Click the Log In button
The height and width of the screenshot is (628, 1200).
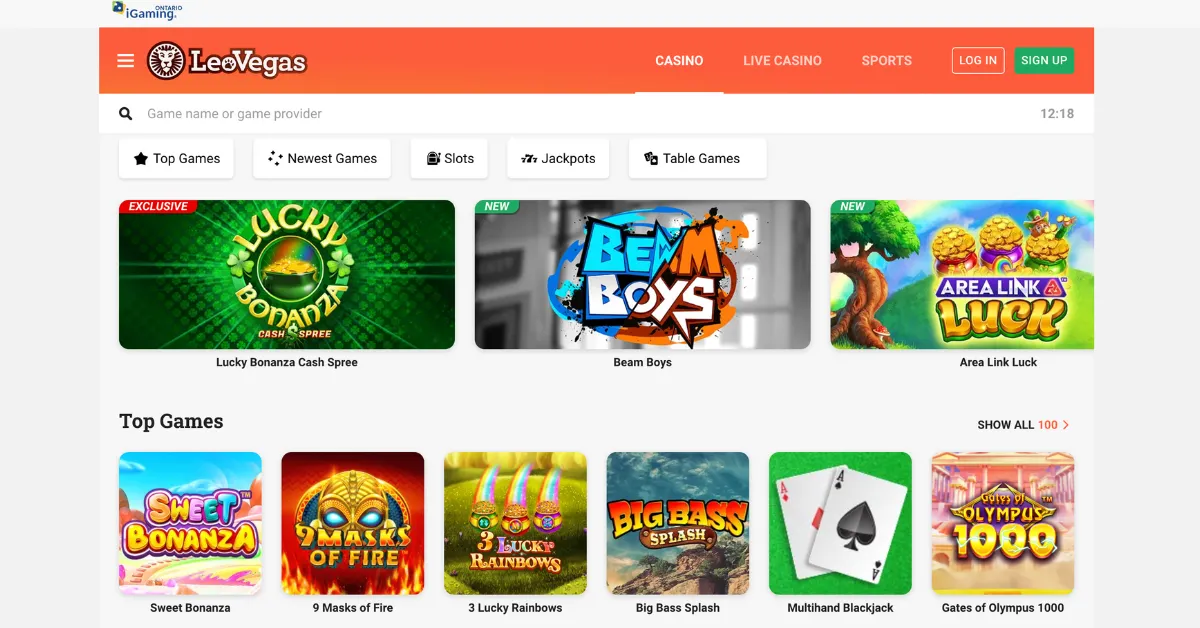tap(978, 60)
